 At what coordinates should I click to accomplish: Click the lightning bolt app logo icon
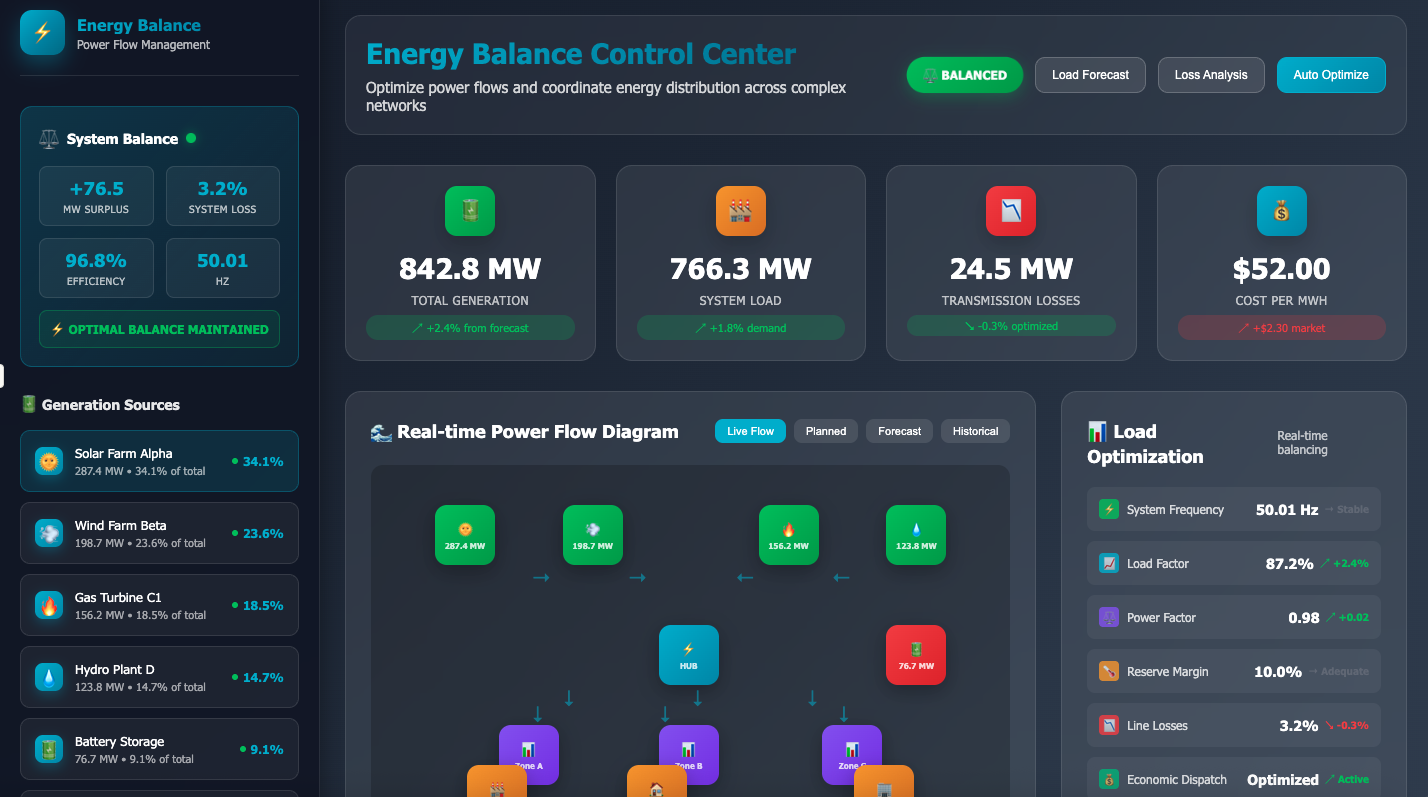[42, 33]
